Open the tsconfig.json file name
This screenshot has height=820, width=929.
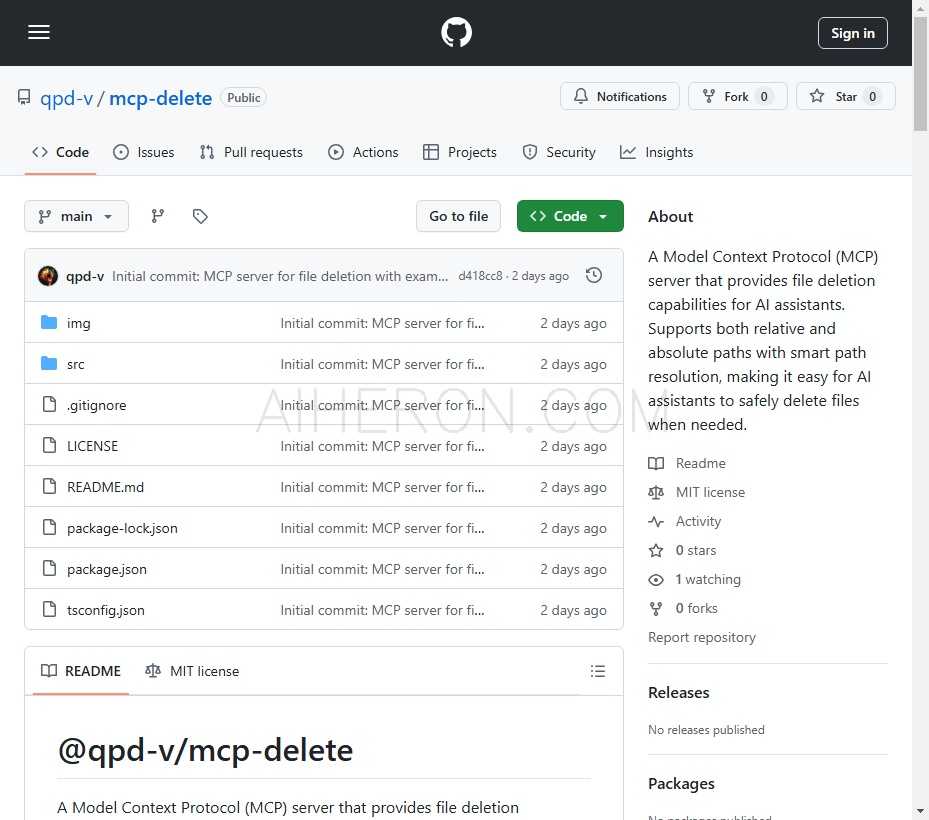click(x=105, y=610)
